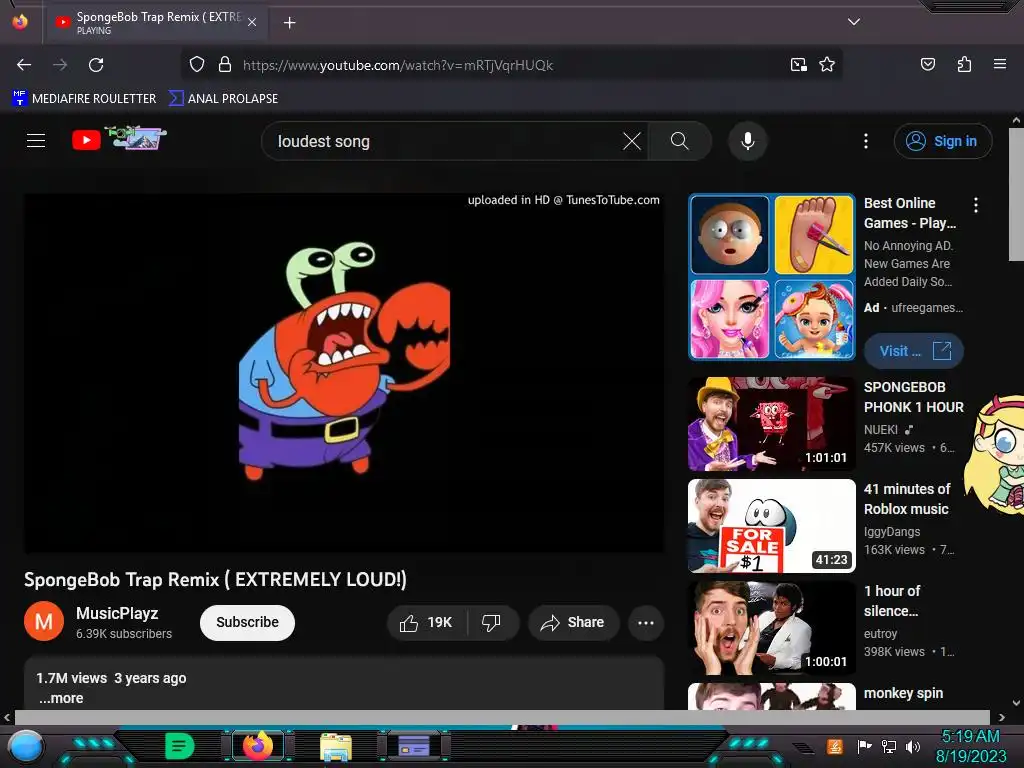
Task: Expand description with ...more
Action: (x=61, y=698)
